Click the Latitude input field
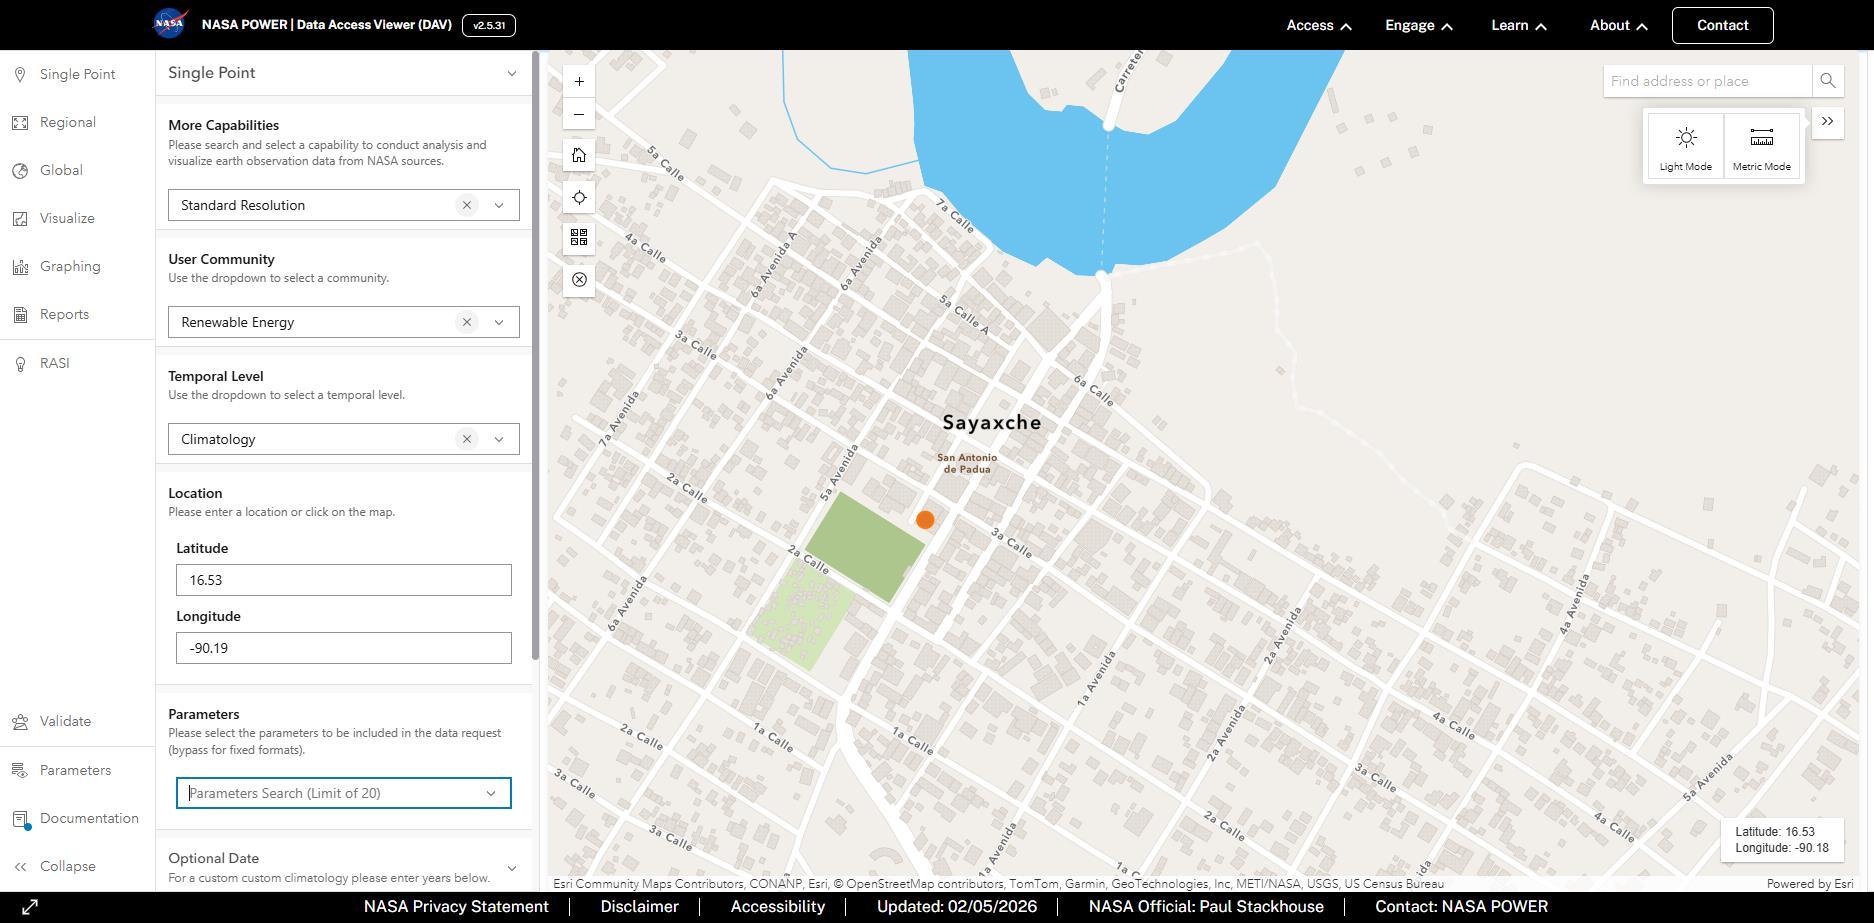1874x923 pixels. point(344,580)
